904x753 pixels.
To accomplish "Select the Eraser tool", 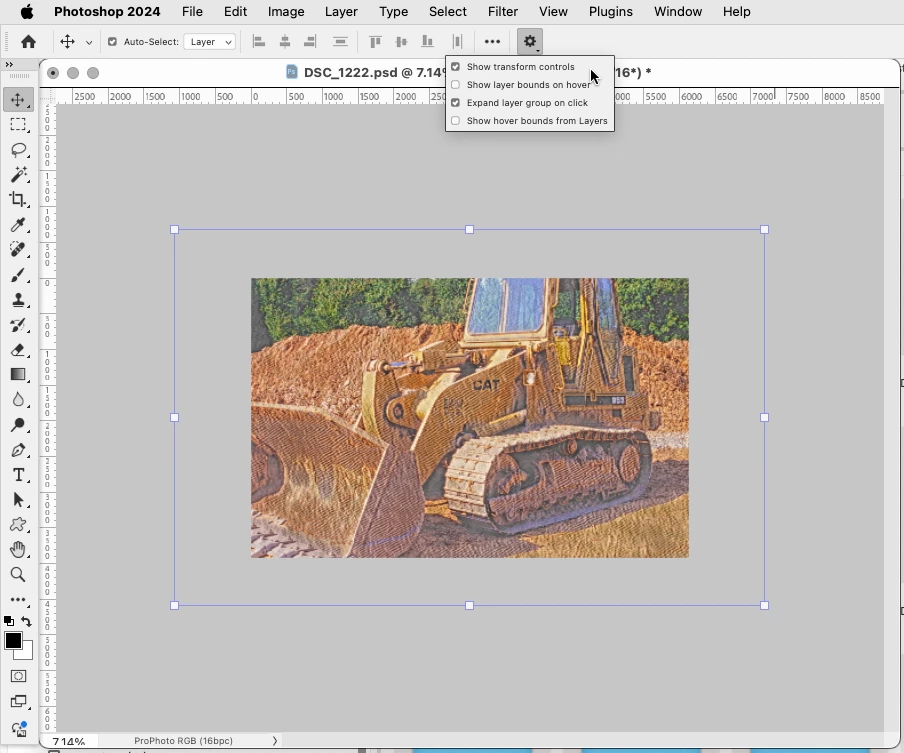I will point(18,350).
